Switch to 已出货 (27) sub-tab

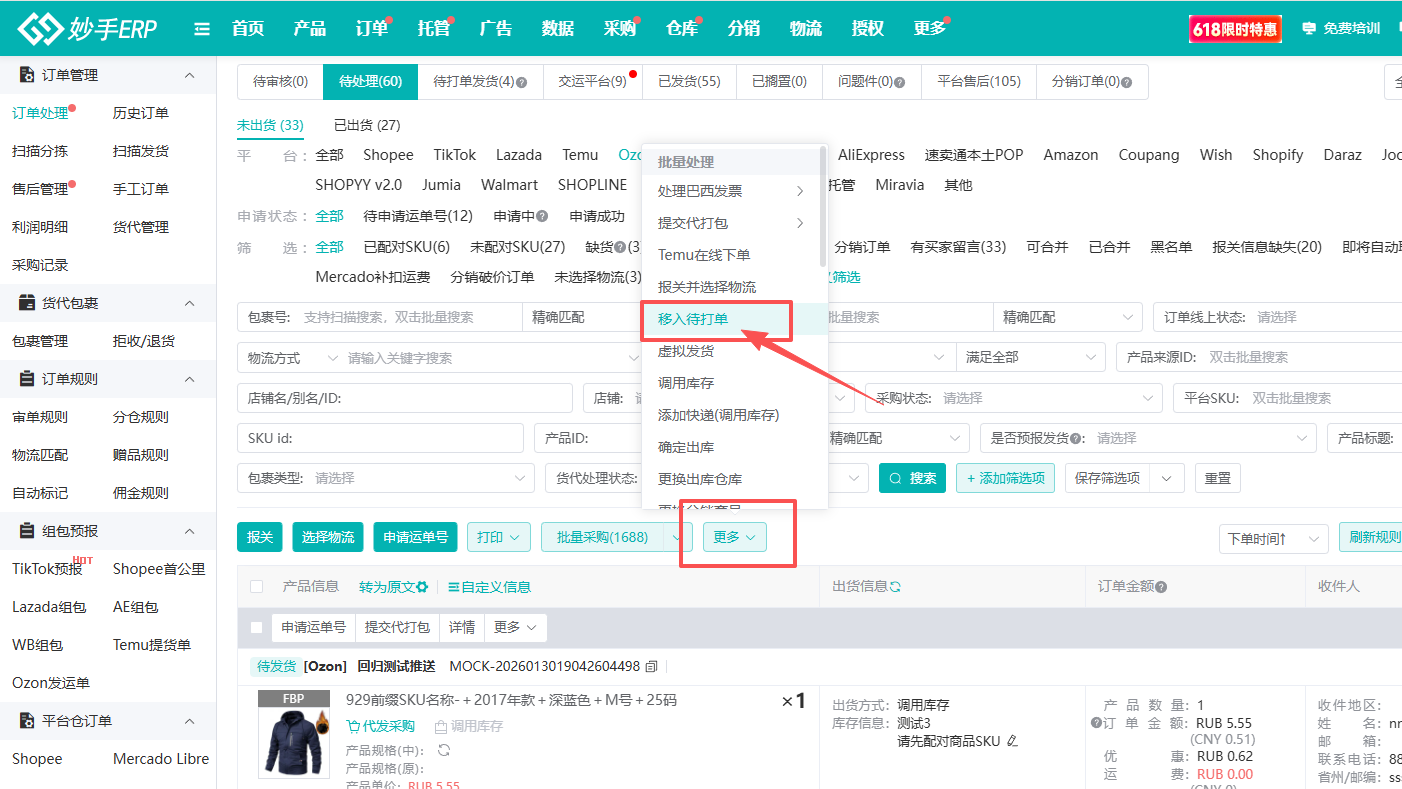pyautogui.click(x=367, y=125)
